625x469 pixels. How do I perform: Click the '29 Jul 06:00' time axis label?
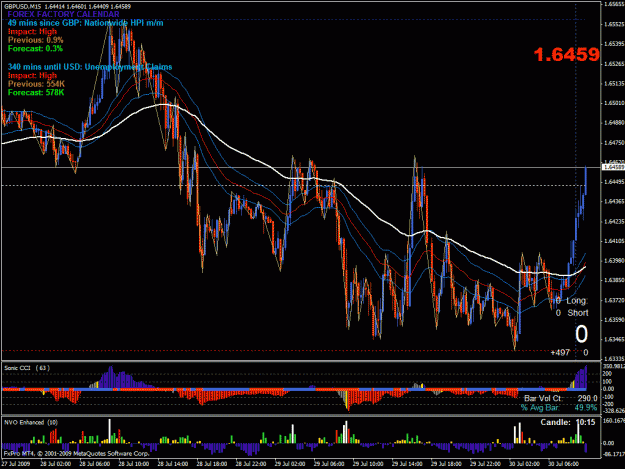point(329,464)
